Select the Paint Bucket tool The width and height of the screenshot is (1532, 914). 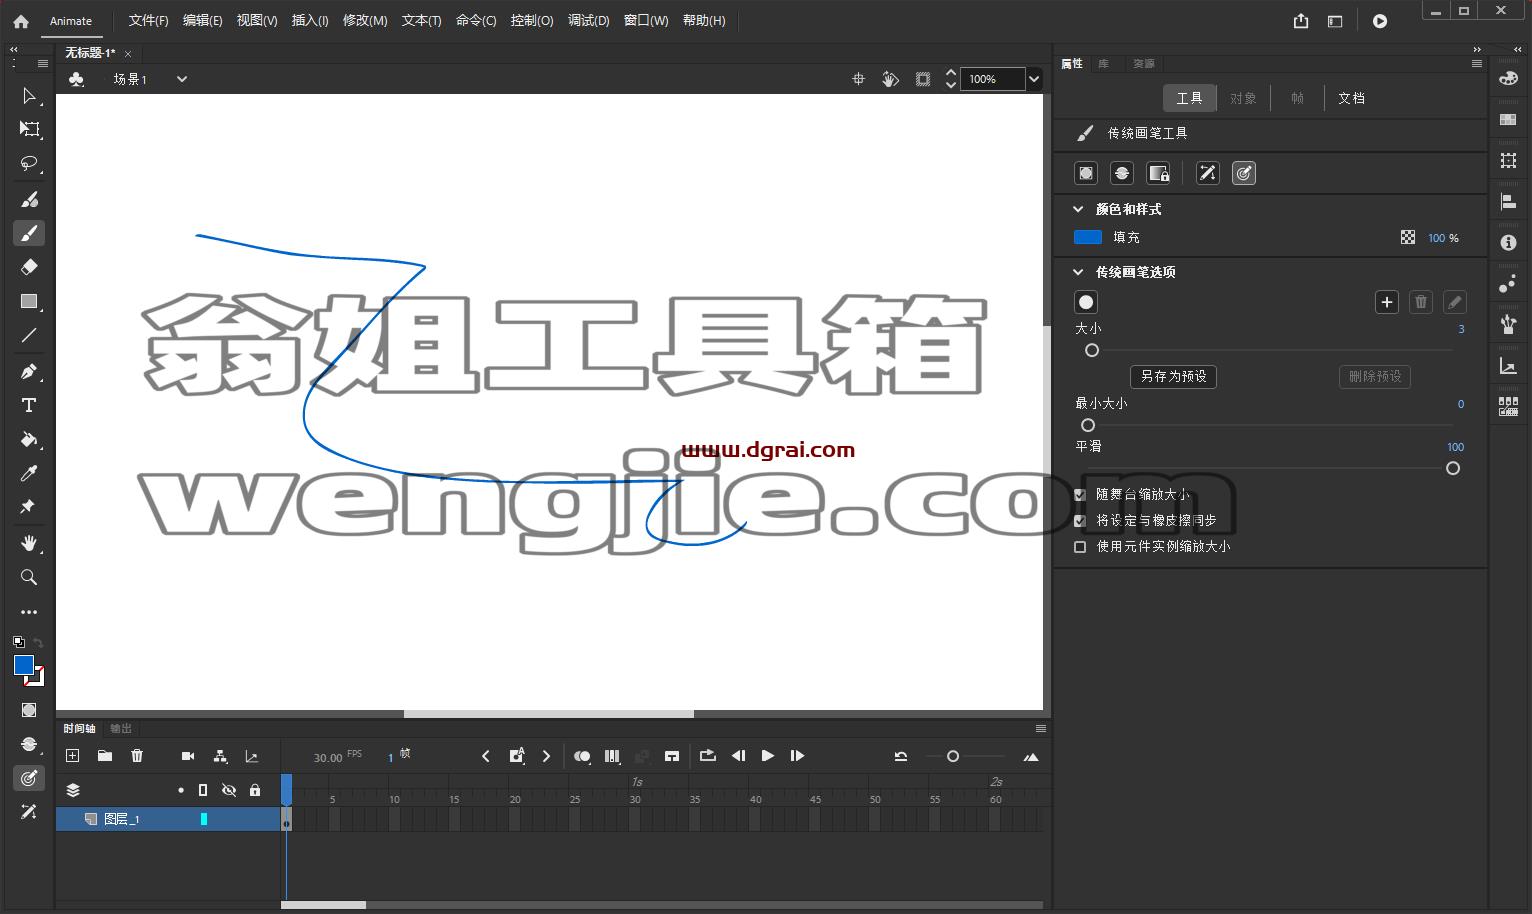pyautogui.click(x=29, y=440)
